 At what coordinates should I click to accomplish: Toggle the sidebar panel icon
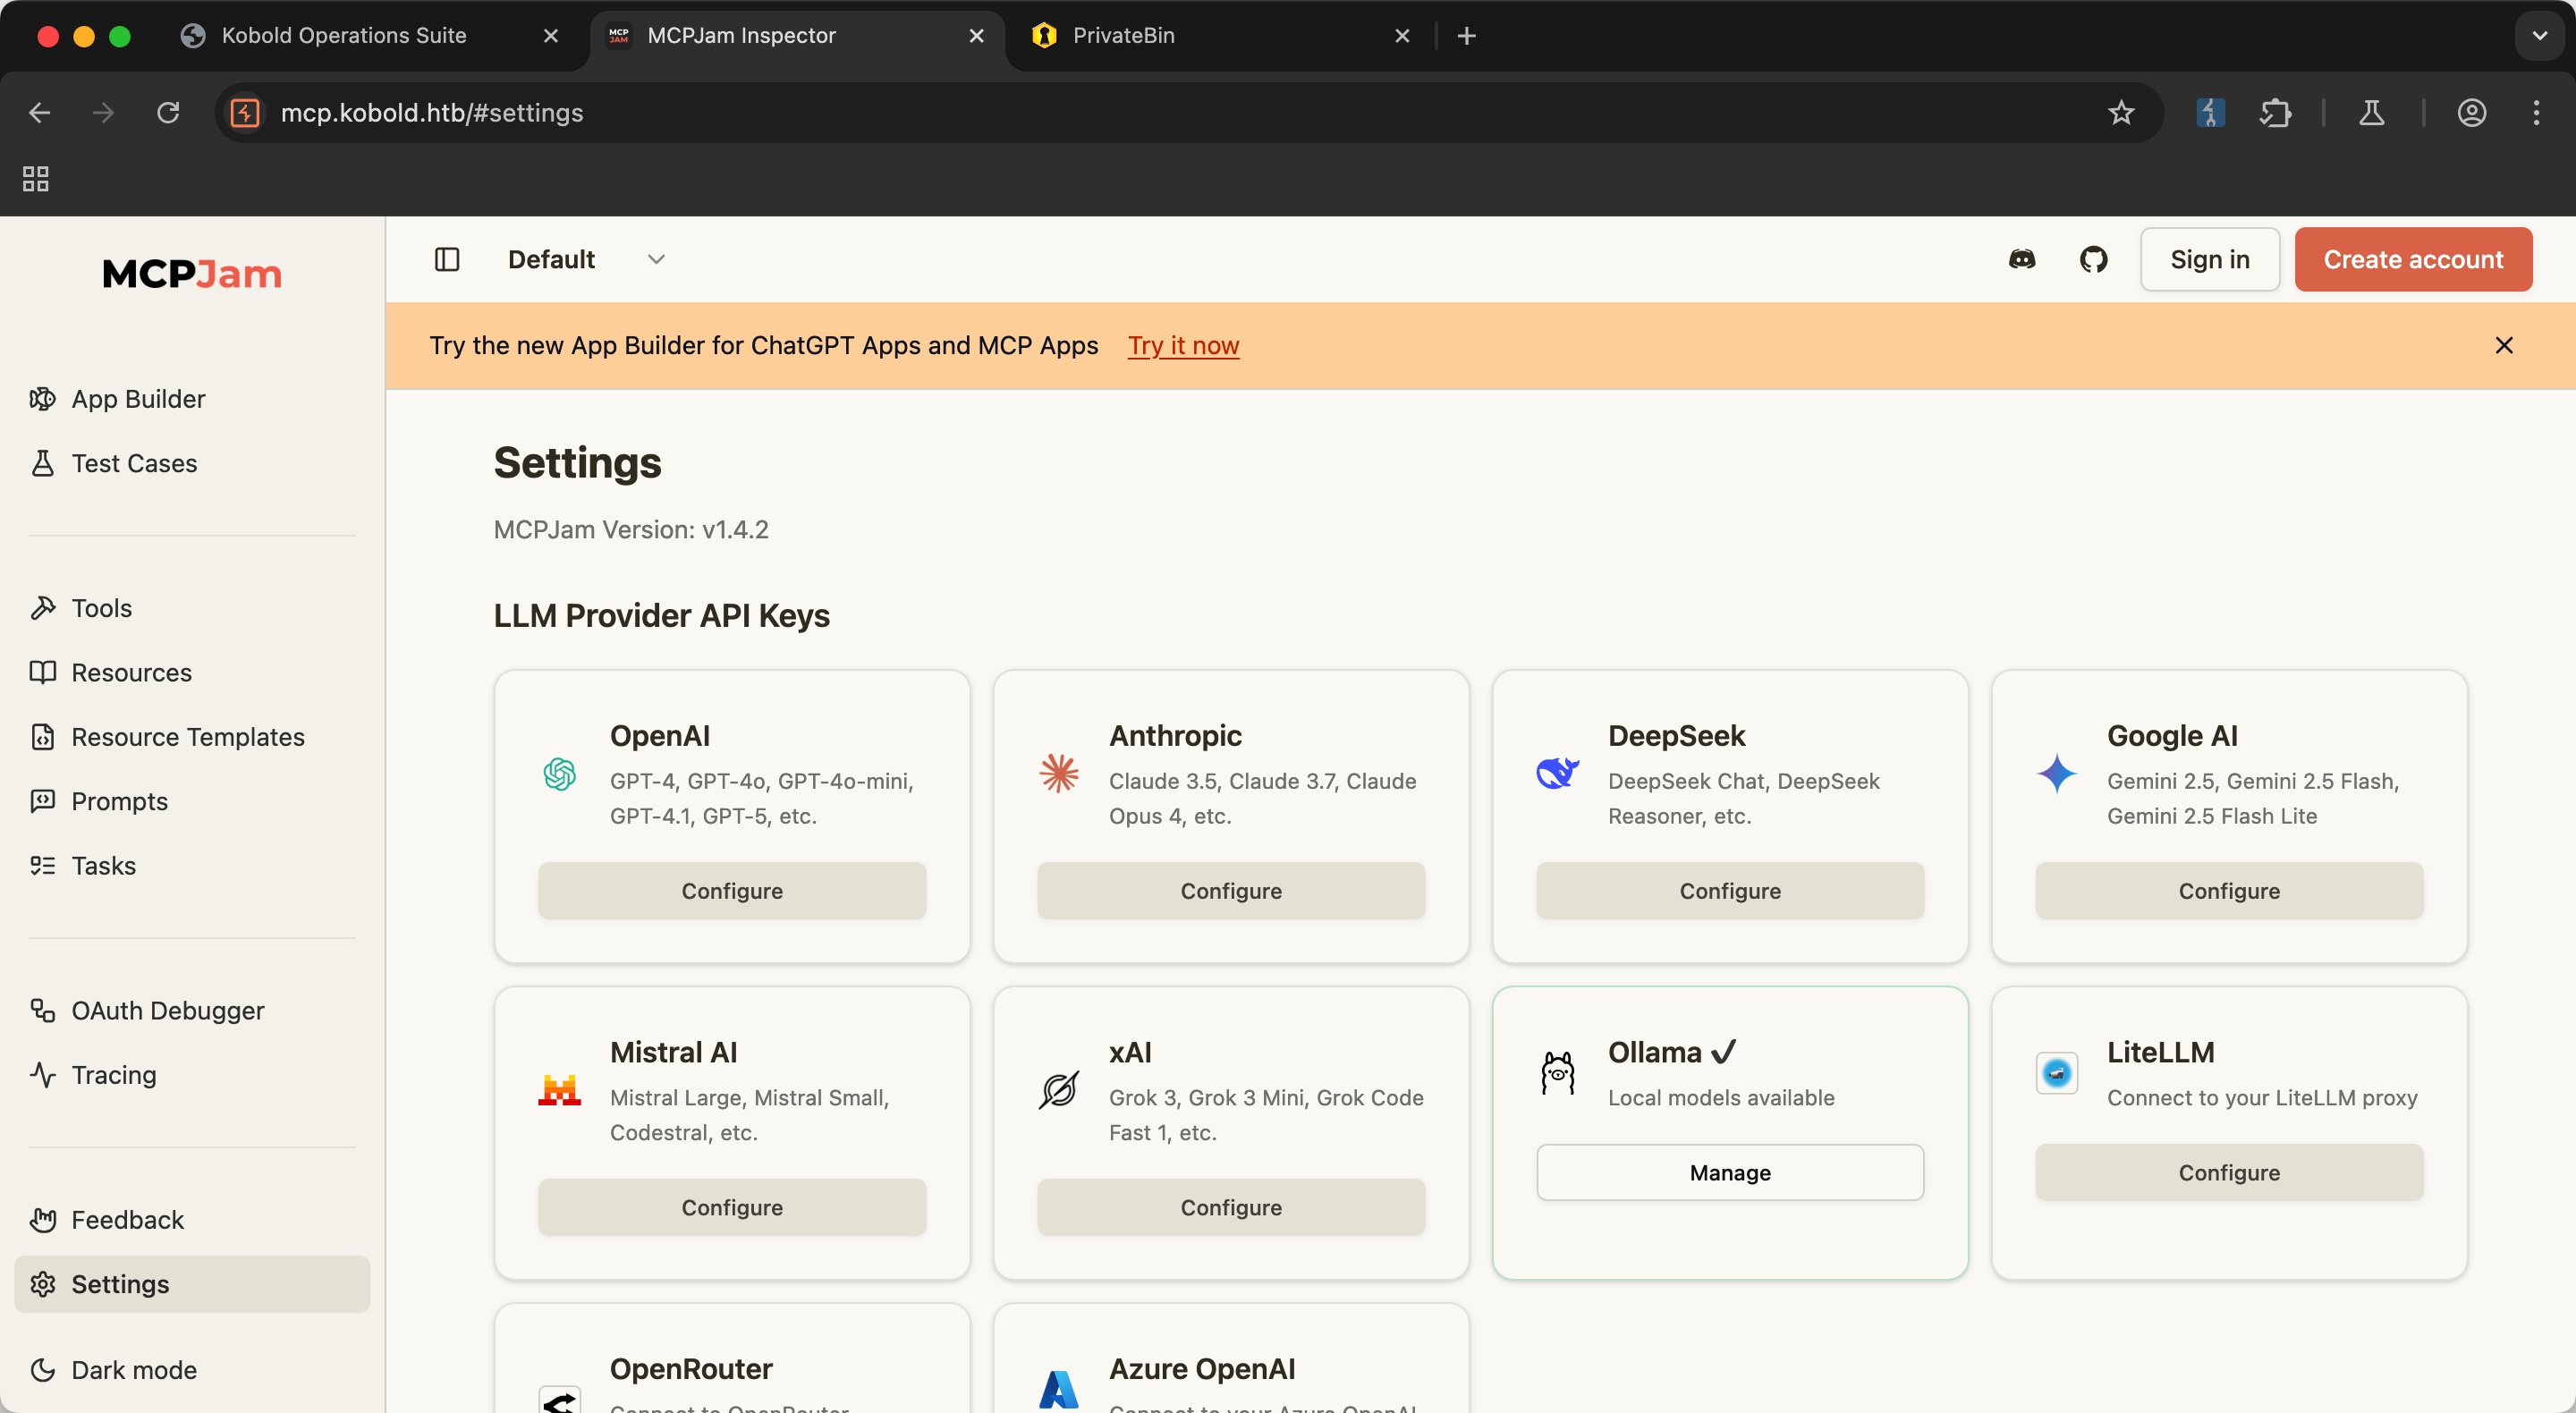(x=447, y=259)
